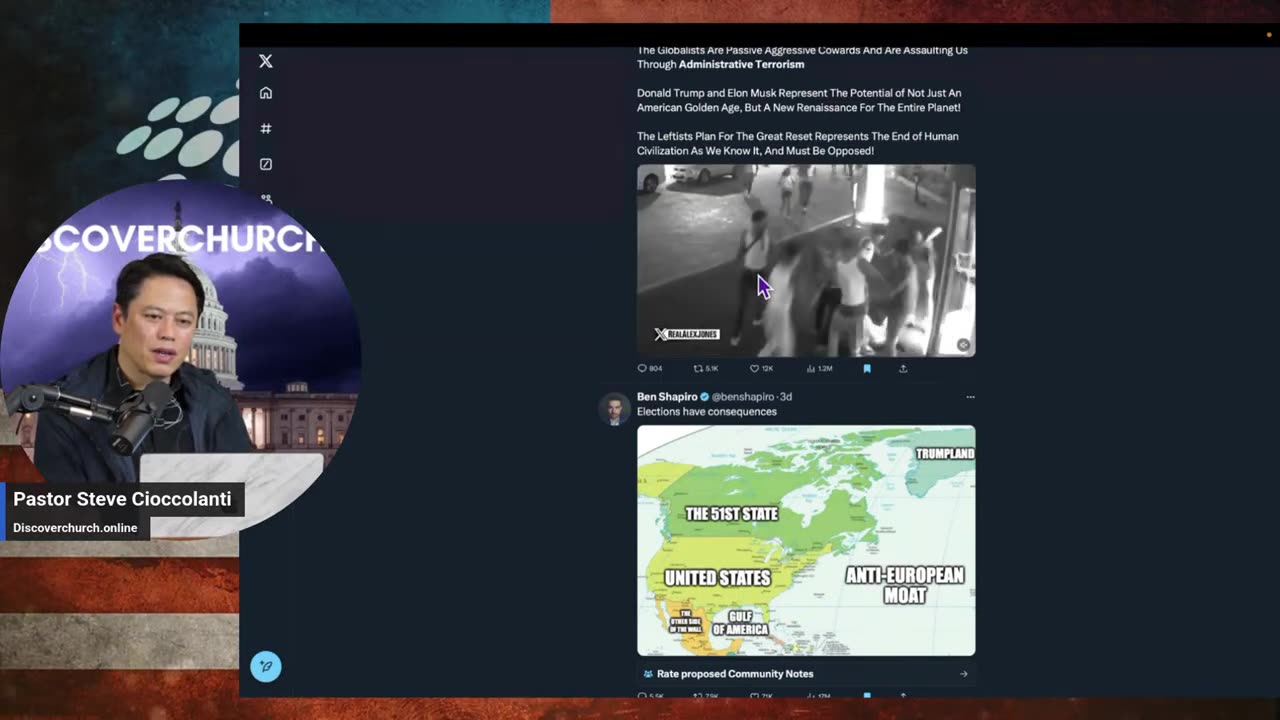Open Ben Shapiro display name link
The width and height of the screenshot is (1280, 720).
[x=667, y=397]
